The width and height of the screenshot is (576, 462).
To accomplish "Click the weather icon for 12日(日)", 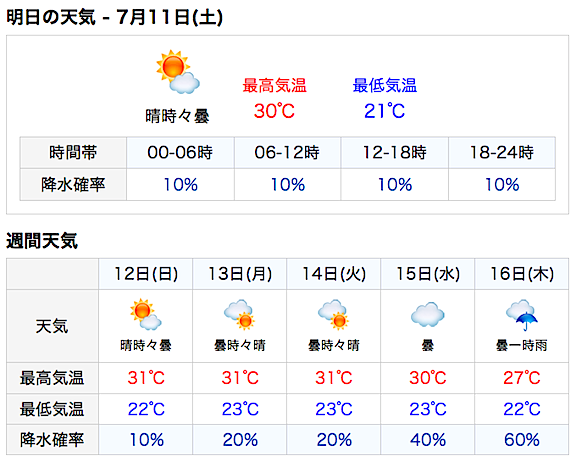I will [146, 314].
